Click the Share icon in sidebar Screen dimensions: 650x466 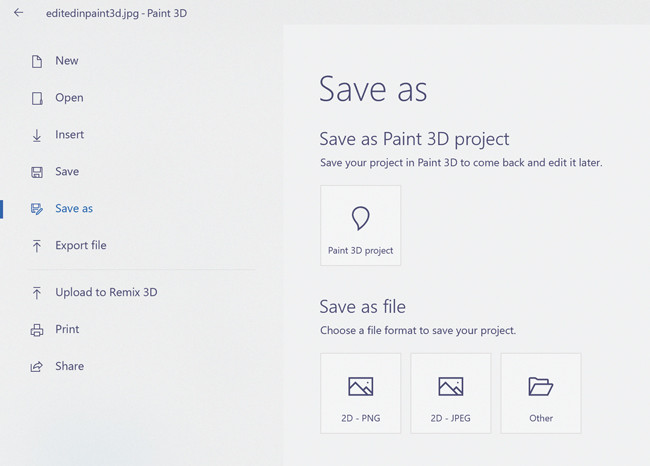tap(37, 367)
